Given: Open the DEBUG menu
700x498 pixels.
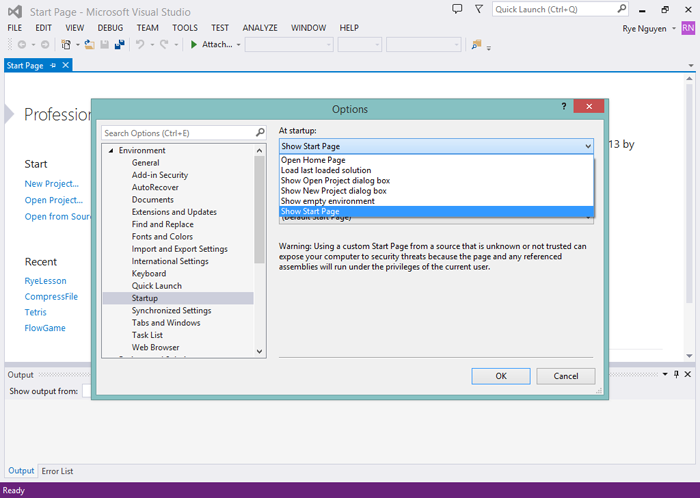Looking at the screenshot, I should (110, 28).
